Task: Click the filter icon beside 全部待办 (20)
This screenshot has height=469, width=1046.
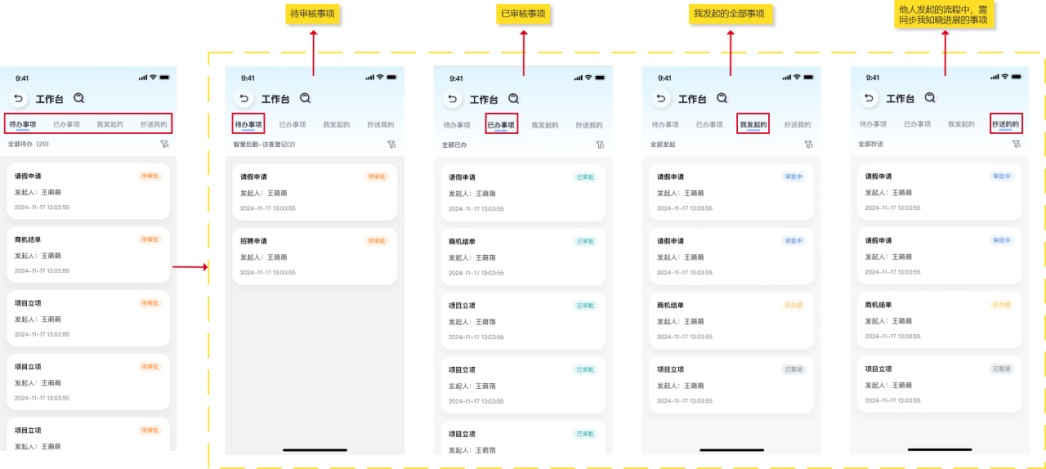Action: click(x=162, y=144)
